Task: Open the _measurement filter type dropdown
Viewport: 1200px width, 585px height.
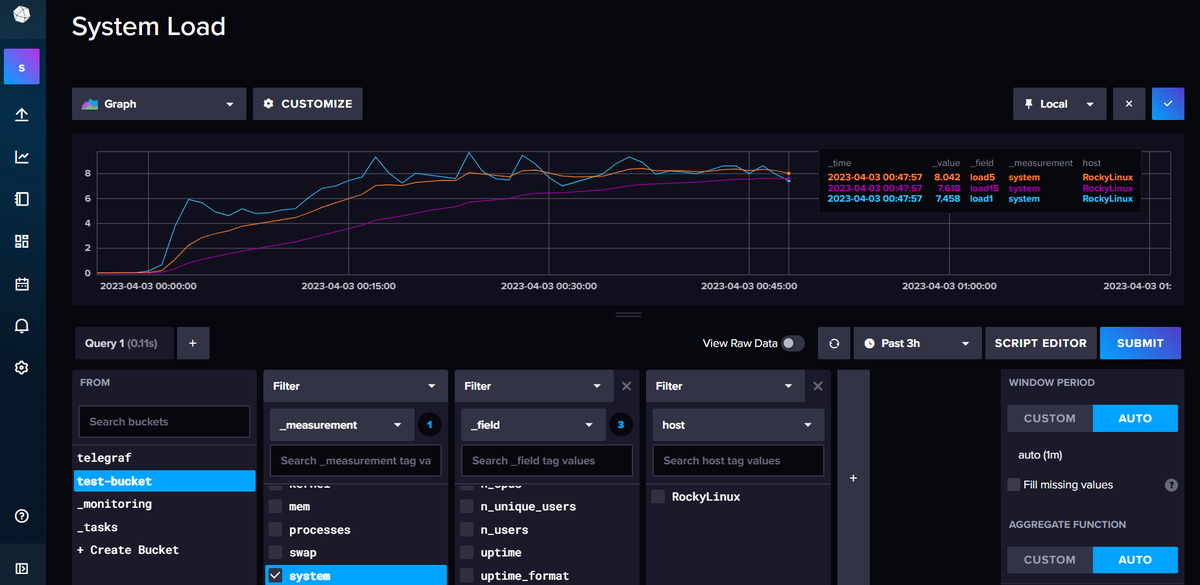Action: pos(341,424)
